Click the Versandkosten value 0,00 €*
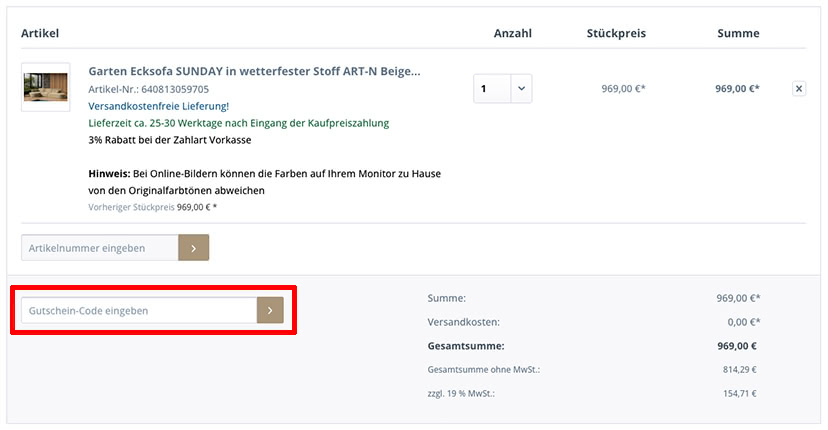Viewport: 828px width, 430px height. 744,322
